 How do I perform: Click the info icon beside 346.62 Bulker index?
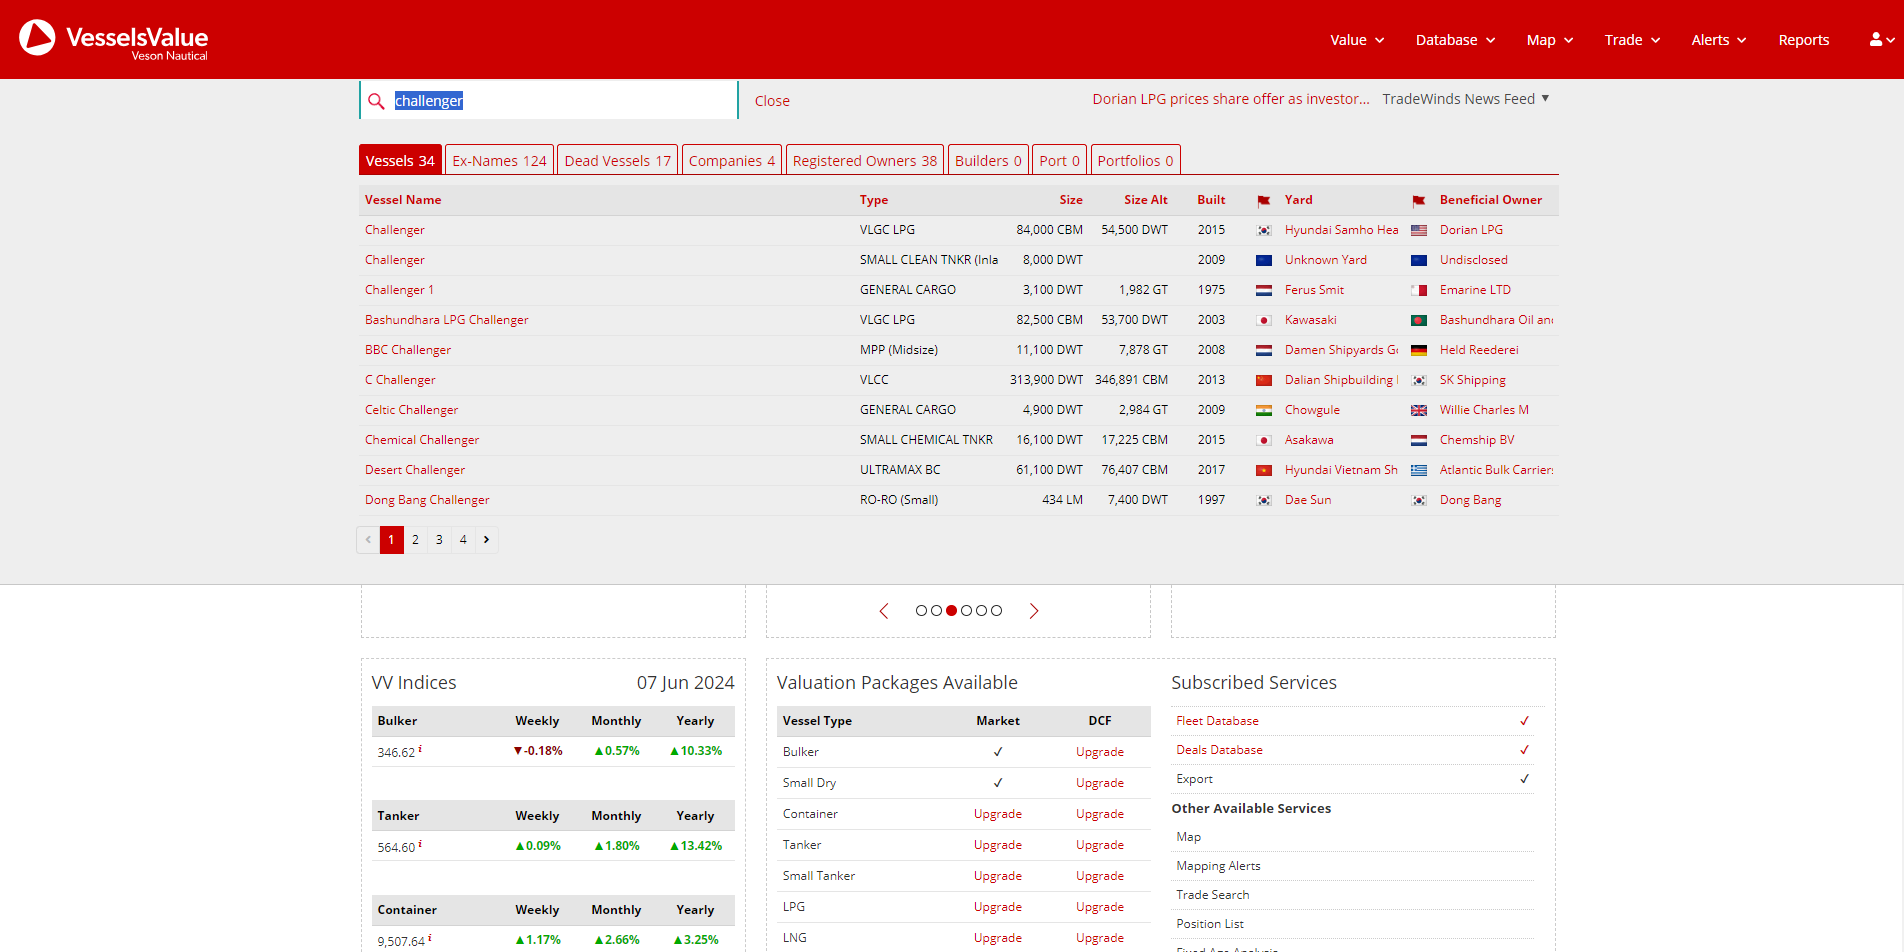420,748
